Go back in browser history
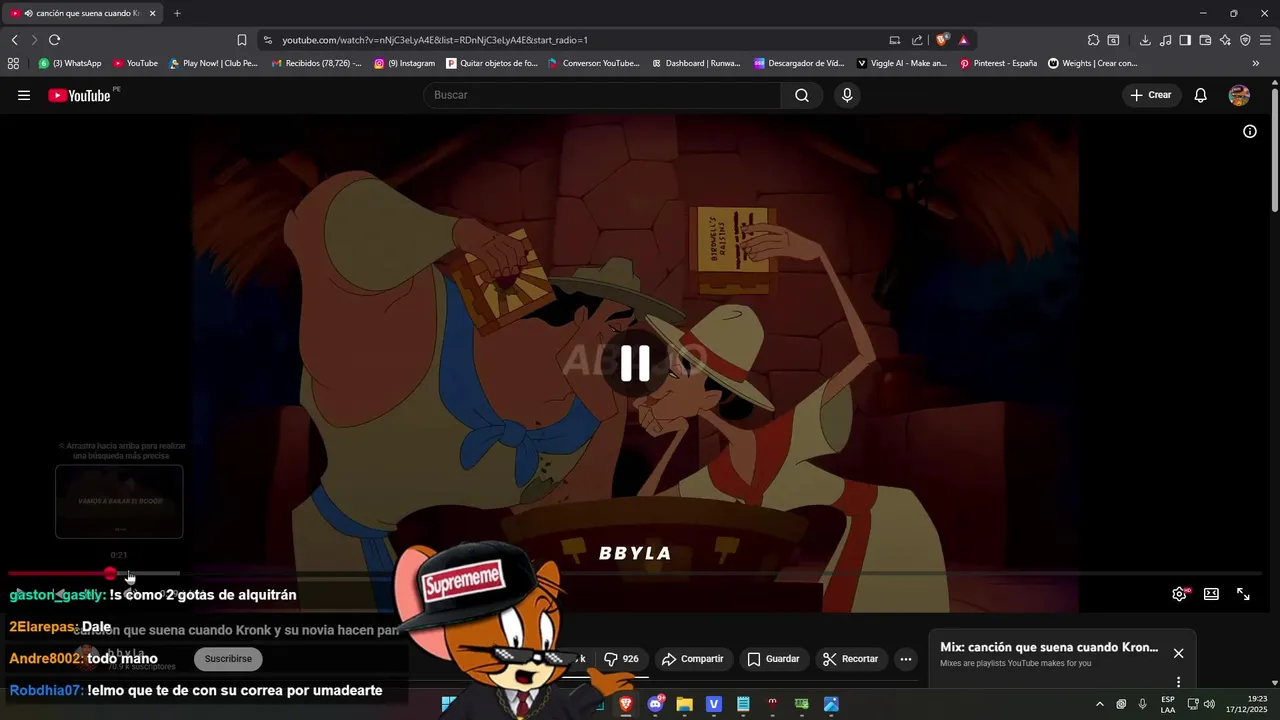 coord(14,40)
